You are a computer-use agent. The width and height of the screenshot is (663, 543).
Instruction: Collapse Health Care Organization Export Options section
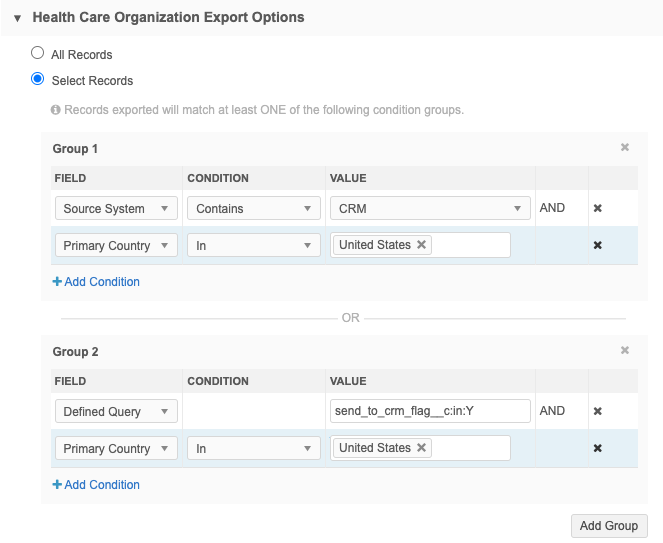pyautogui.click(x=17, y=18)
